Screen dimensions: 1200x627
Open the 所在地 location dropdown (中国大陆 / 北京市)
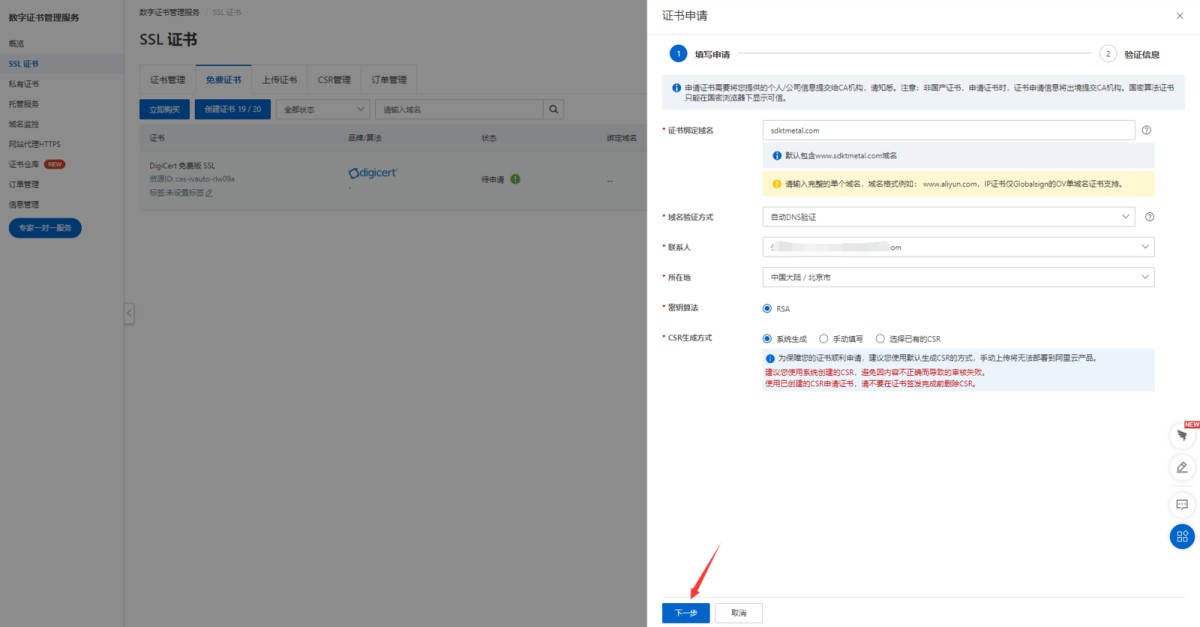click(x=958, y=277)
